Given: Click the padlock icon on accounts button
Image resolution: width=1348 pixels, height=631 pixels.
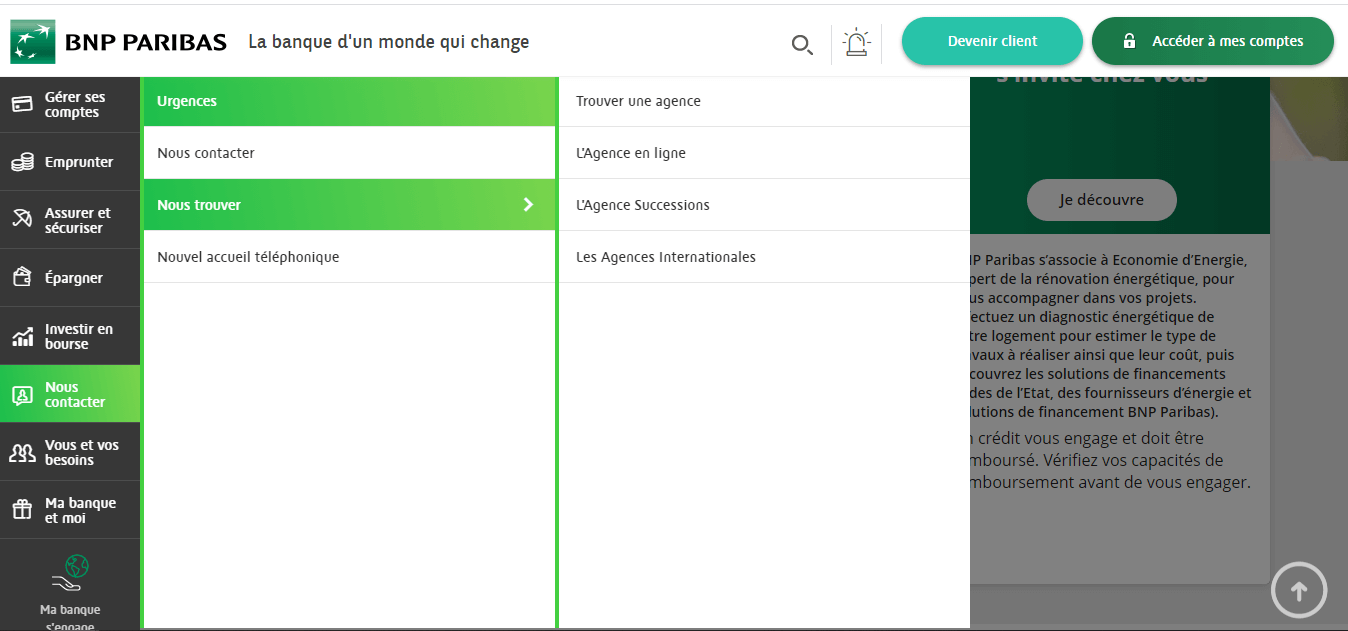Looking at the screenshot, I should [1129, 42].
